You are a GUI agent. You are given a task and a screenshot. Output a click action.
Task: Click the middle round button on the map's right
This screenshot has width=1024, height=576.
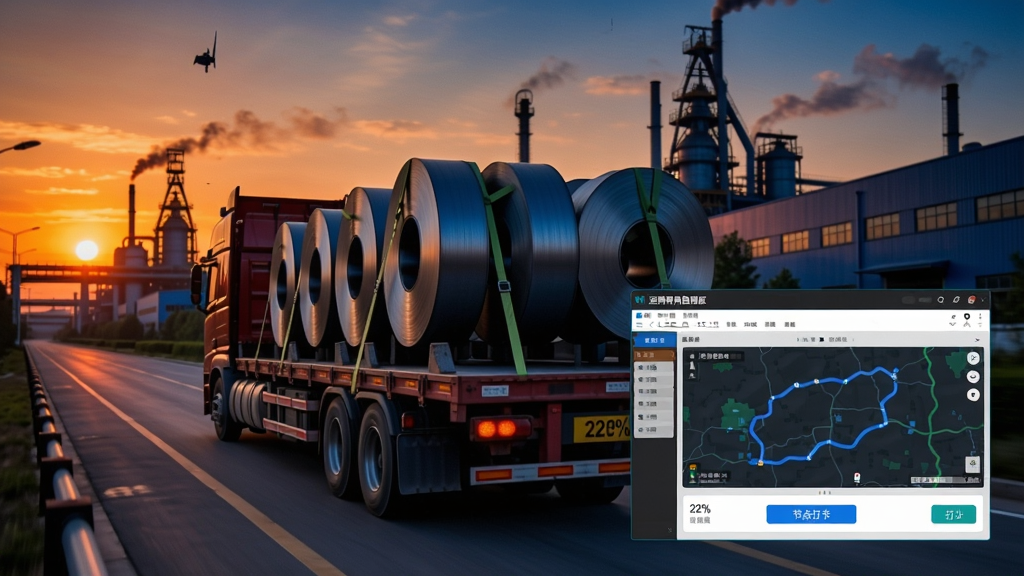973,377
